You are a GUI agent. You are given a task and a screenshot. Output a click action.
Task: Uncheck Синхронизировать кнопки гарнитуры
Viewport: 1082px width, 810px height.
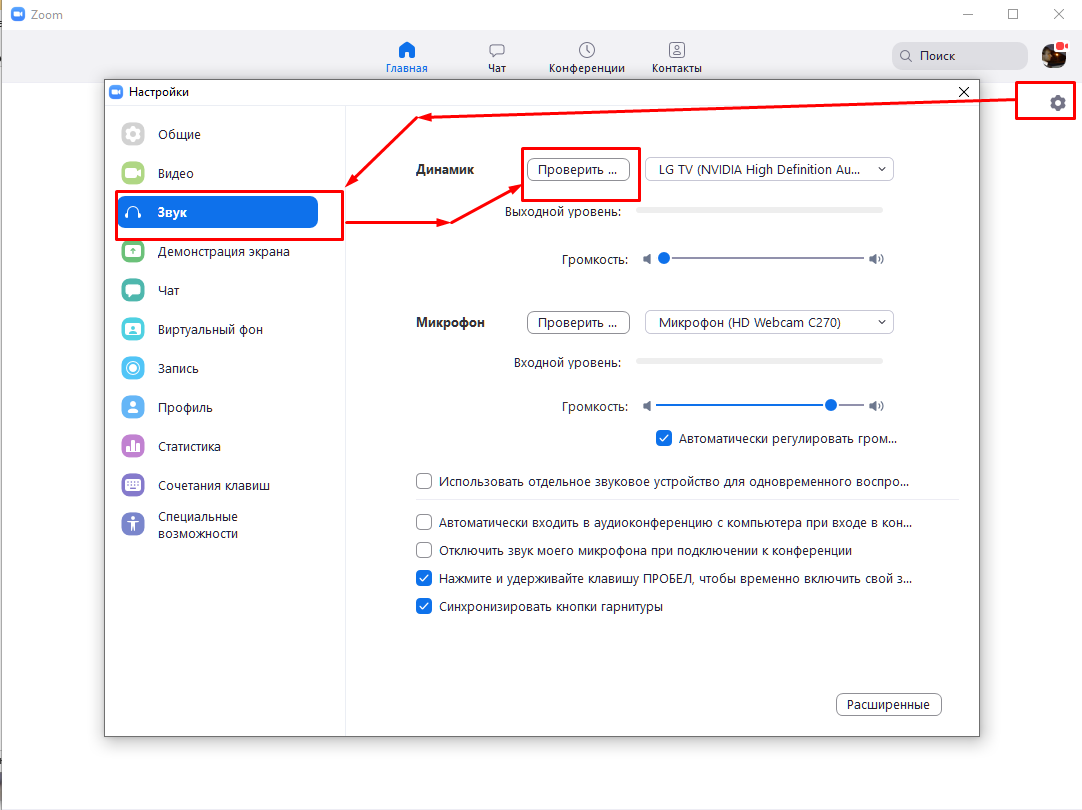click(424, 606)
